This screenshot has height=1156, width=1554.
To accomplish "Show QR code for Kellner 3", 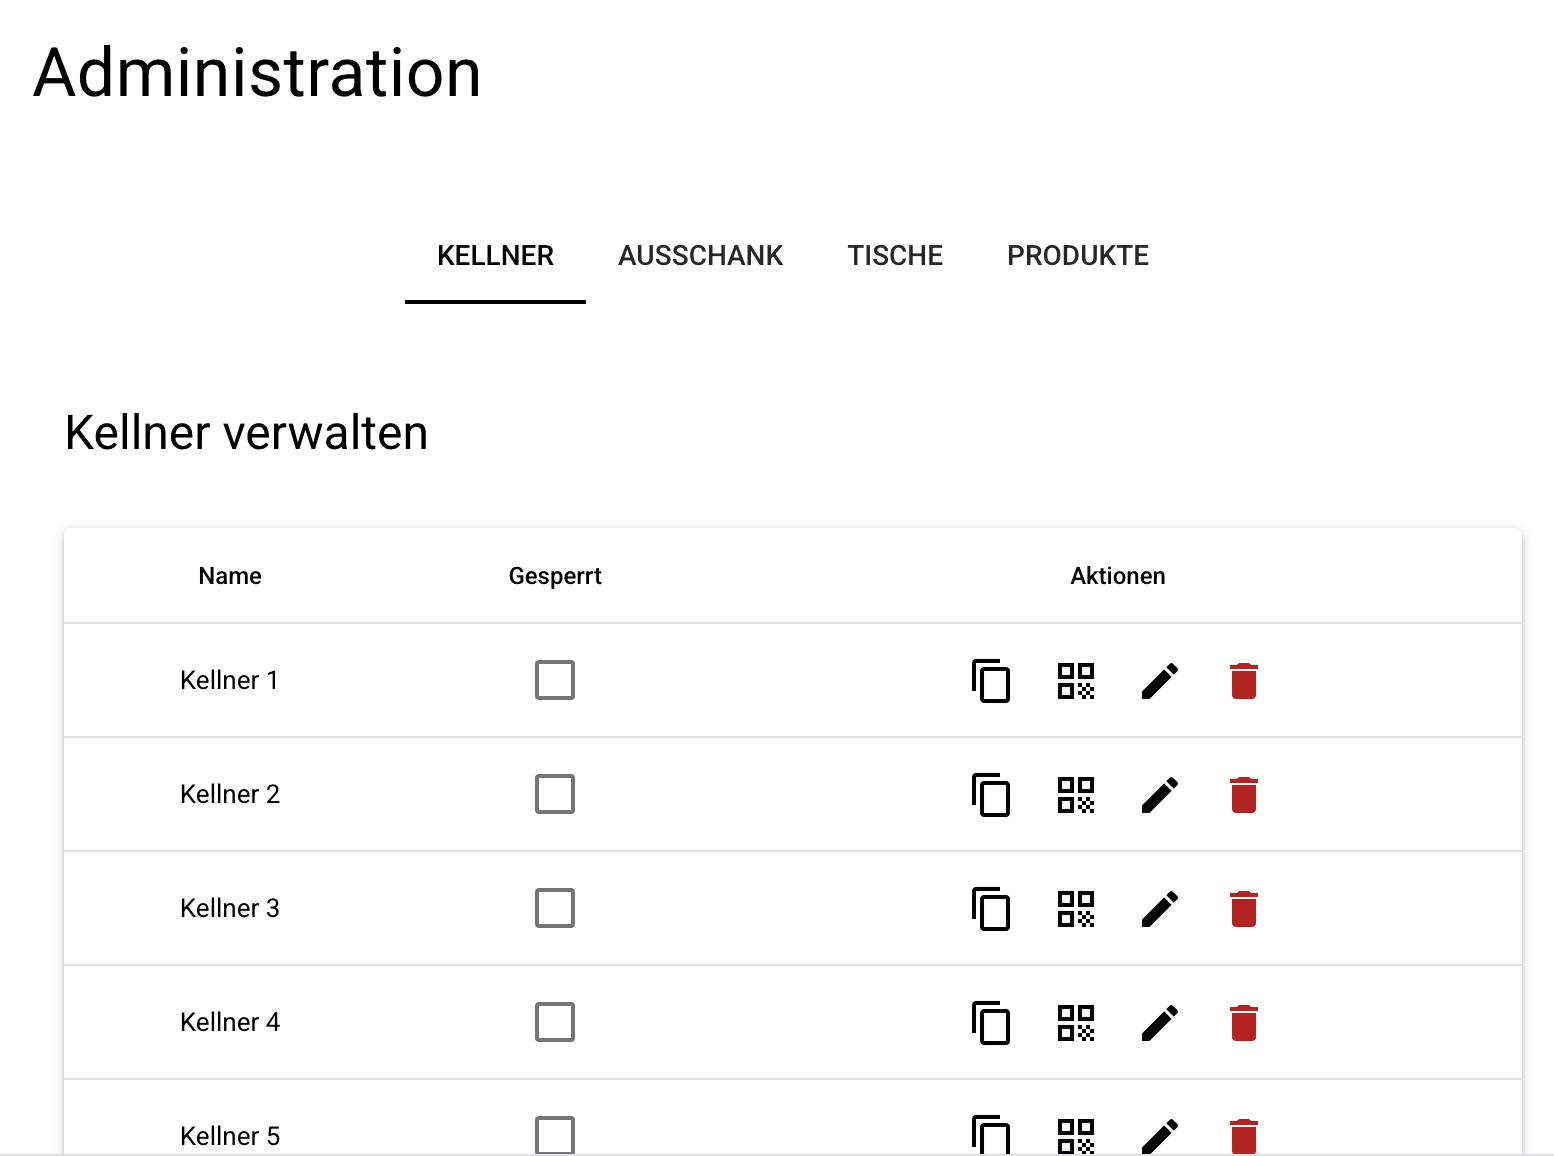I will [x=1076, y=909].
